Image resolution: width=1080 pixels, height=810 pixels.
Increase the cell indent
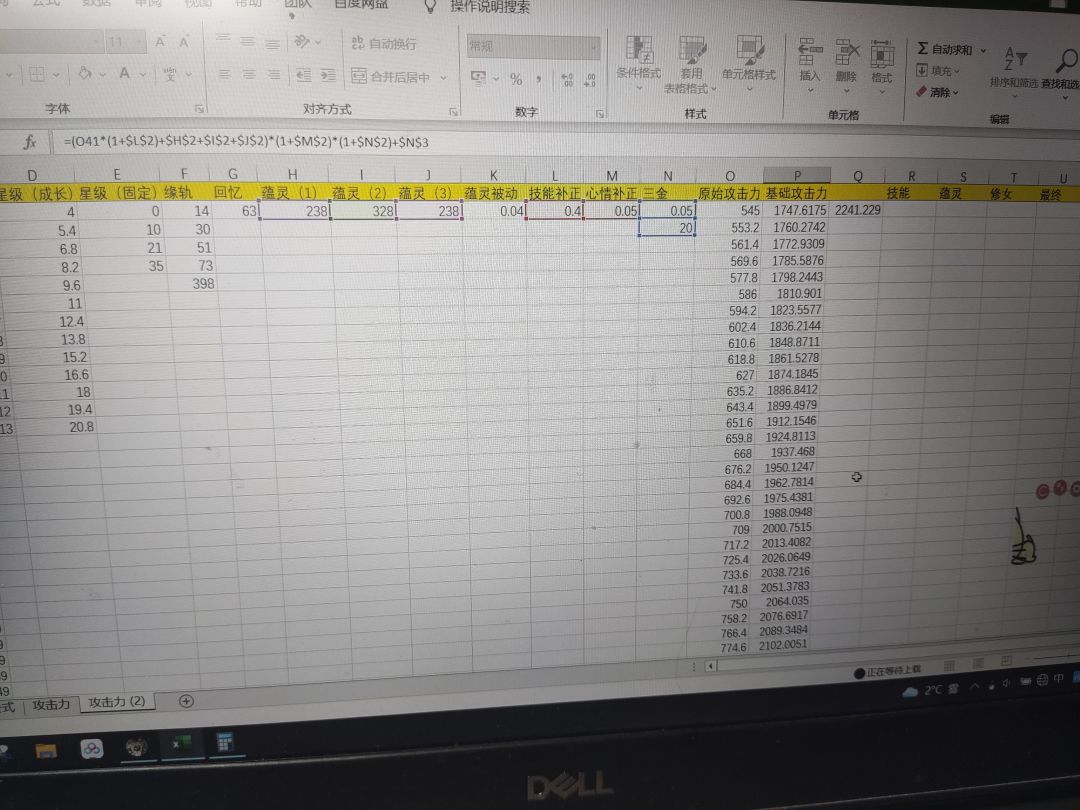click(x=328, y=74)
